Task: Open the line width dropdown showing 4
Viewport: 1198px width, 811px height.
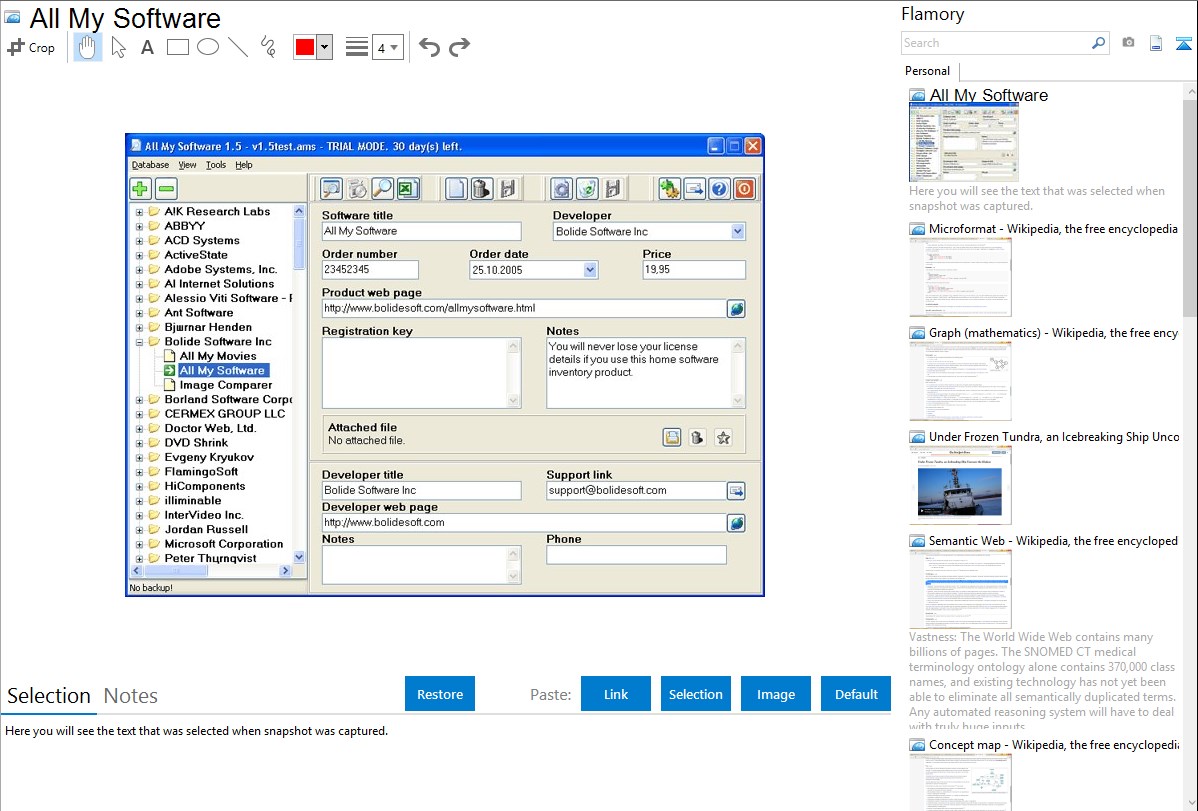Action: pyautogui.click(x=388, y=47)
